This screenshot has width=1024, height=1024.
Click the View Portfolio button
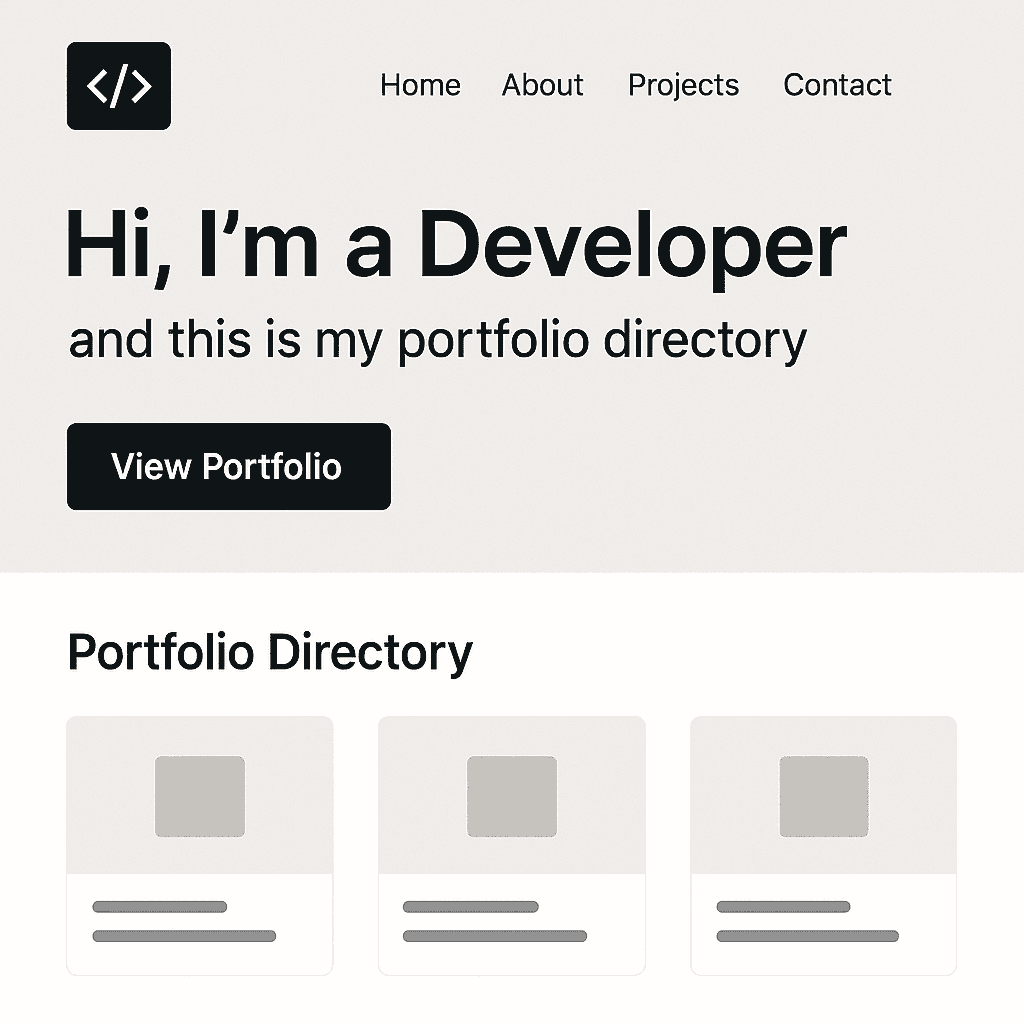[228, 466]
